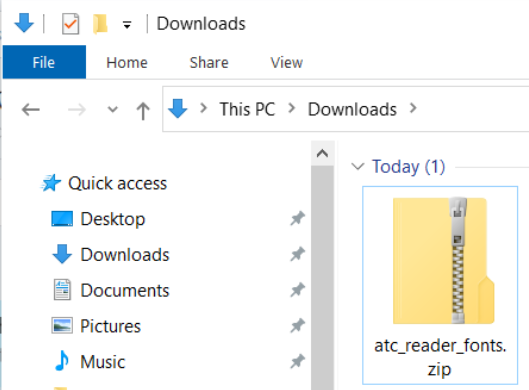This screenshot has height=390, width=529.
Task: Open the Recent locations dropdown chevron
Action: [113, 109]
